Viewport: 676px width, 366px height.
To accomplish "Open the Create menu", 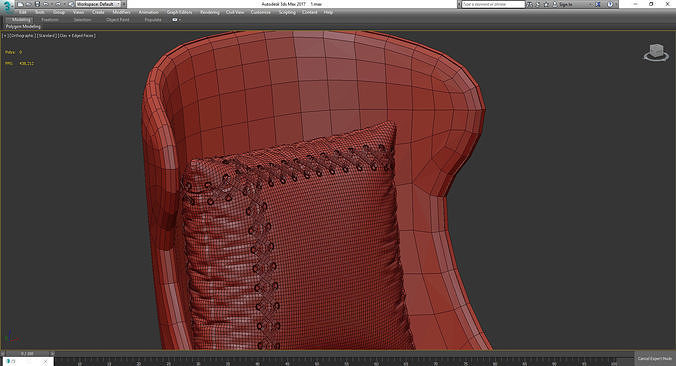I will point(98,12).
